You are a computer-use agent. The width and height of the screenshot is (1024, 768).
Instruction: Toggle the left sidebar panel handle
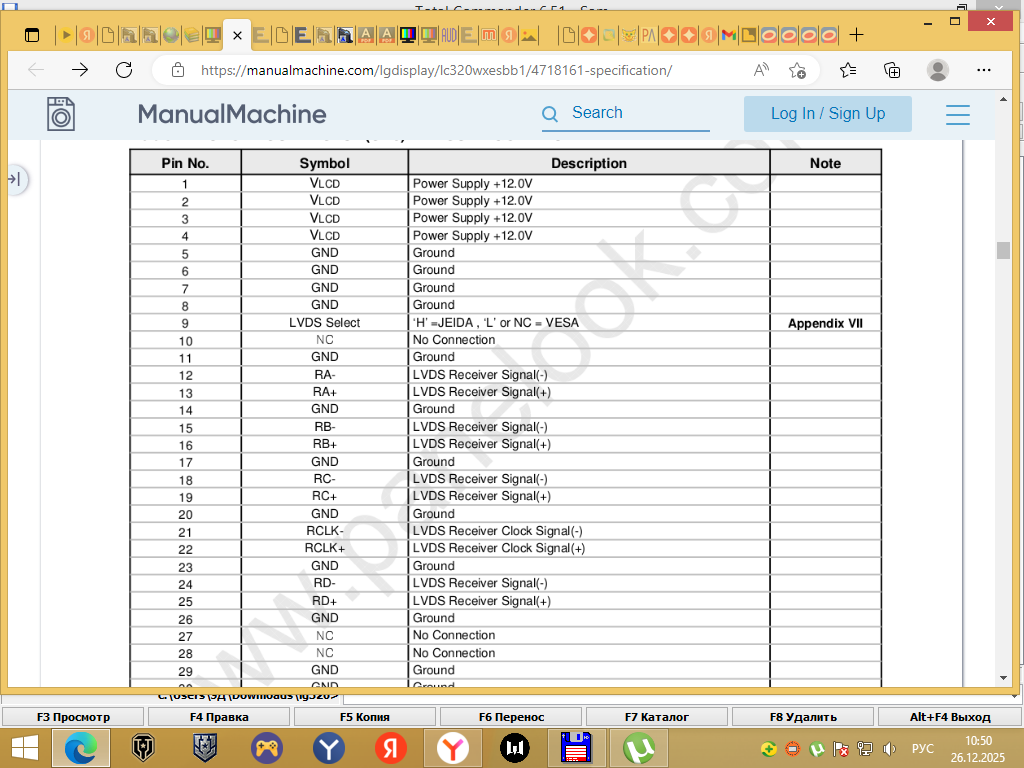tap(15, 179)
